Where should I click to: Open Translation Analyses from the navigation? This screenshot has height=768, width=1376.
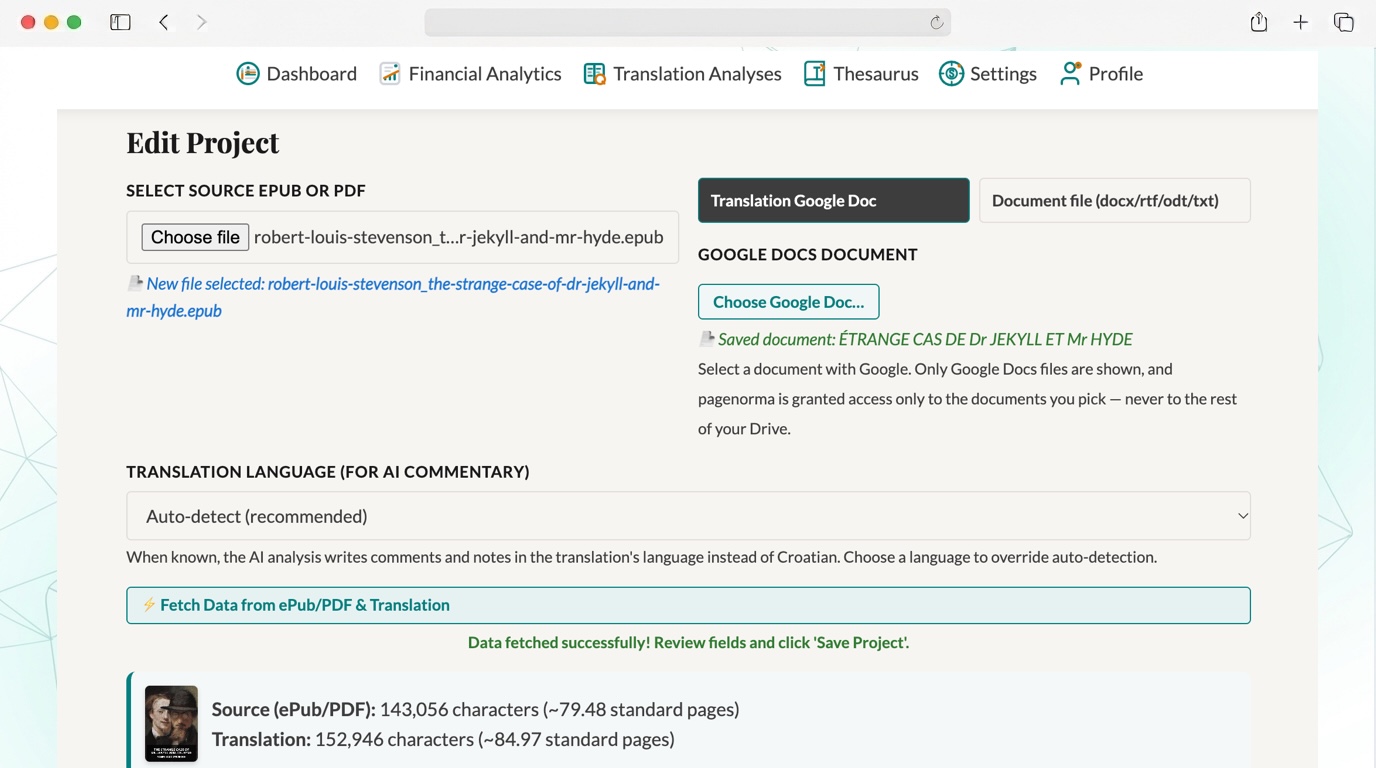click(x=683, y=73)
